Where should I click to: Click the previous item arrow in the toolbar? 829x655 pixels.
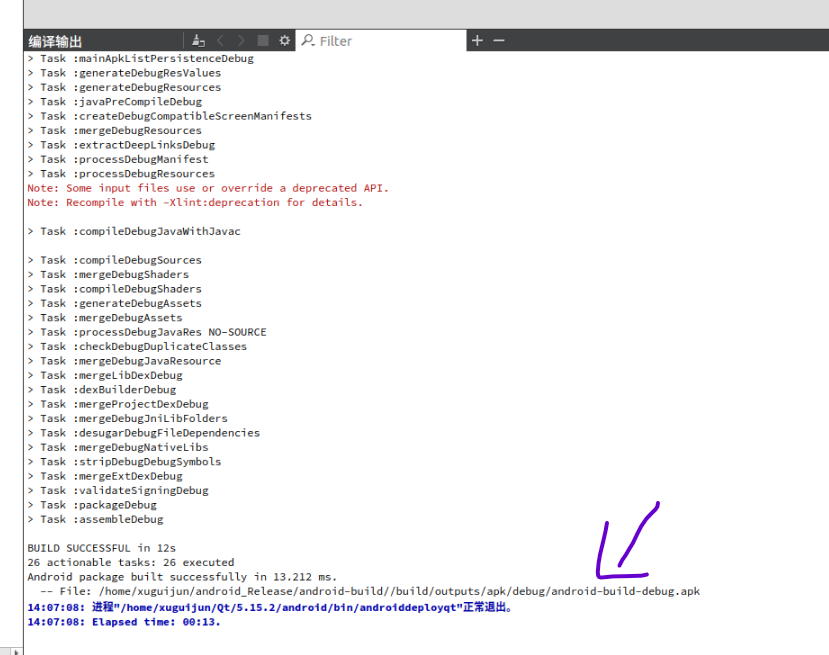pyautogui.click(x=221, y=40)
